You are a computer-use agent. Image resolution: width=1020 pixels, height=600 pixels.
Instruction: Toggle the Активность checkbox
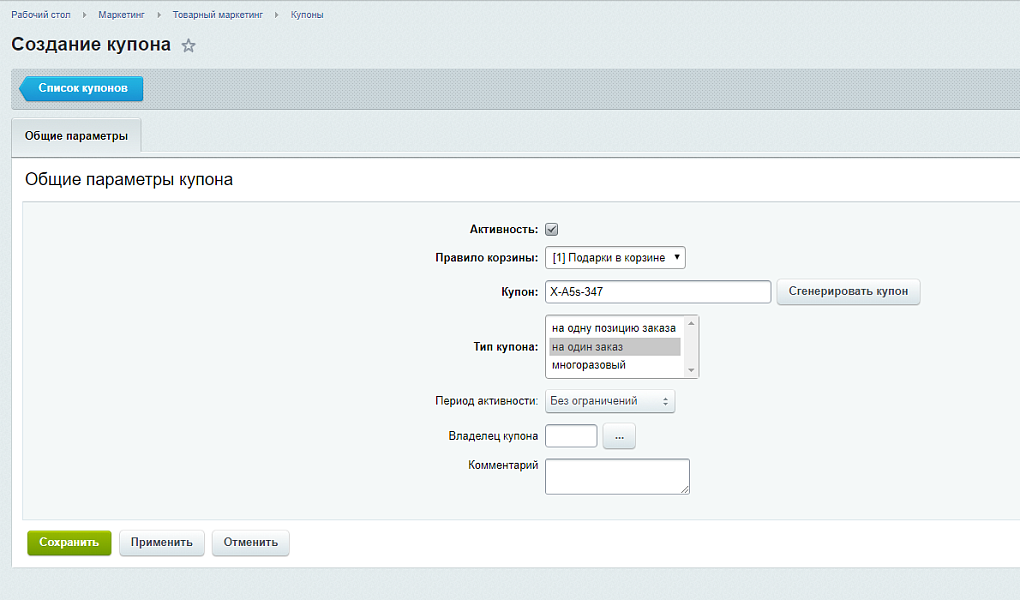(551, 229)
